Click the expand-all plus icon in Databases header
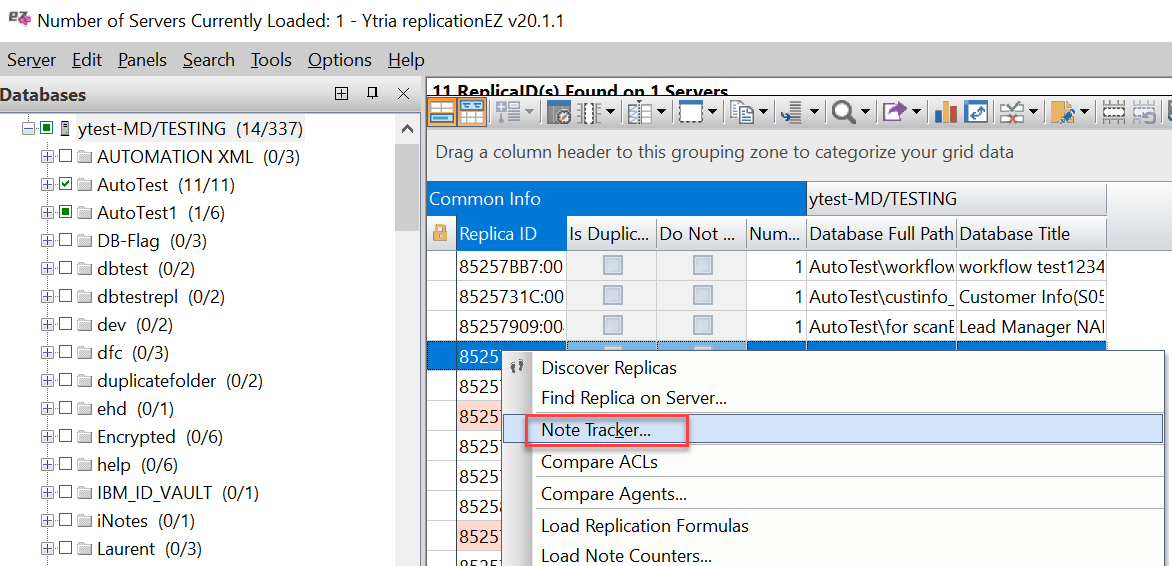 [x=341, y=94]
